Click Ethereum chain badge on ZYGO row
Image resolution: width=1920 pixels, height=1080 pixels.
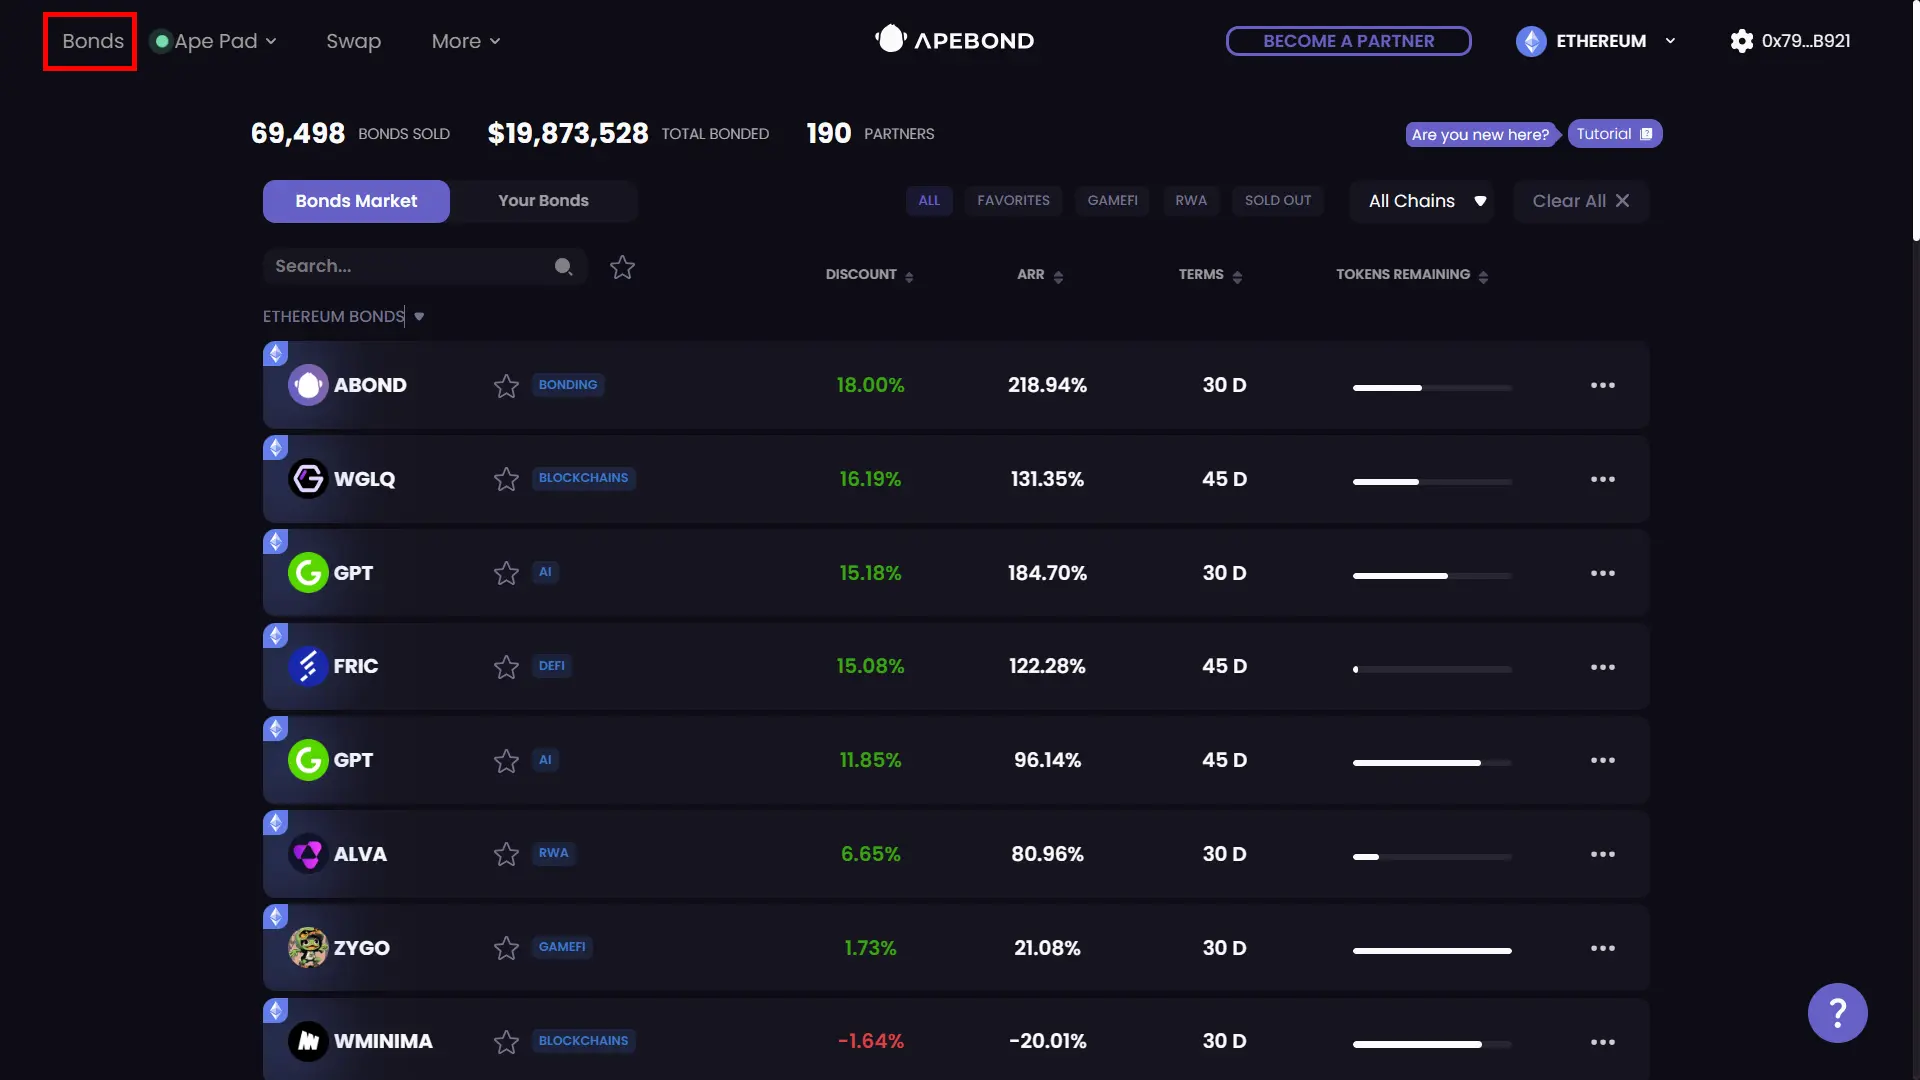click(x=275, y=916)
